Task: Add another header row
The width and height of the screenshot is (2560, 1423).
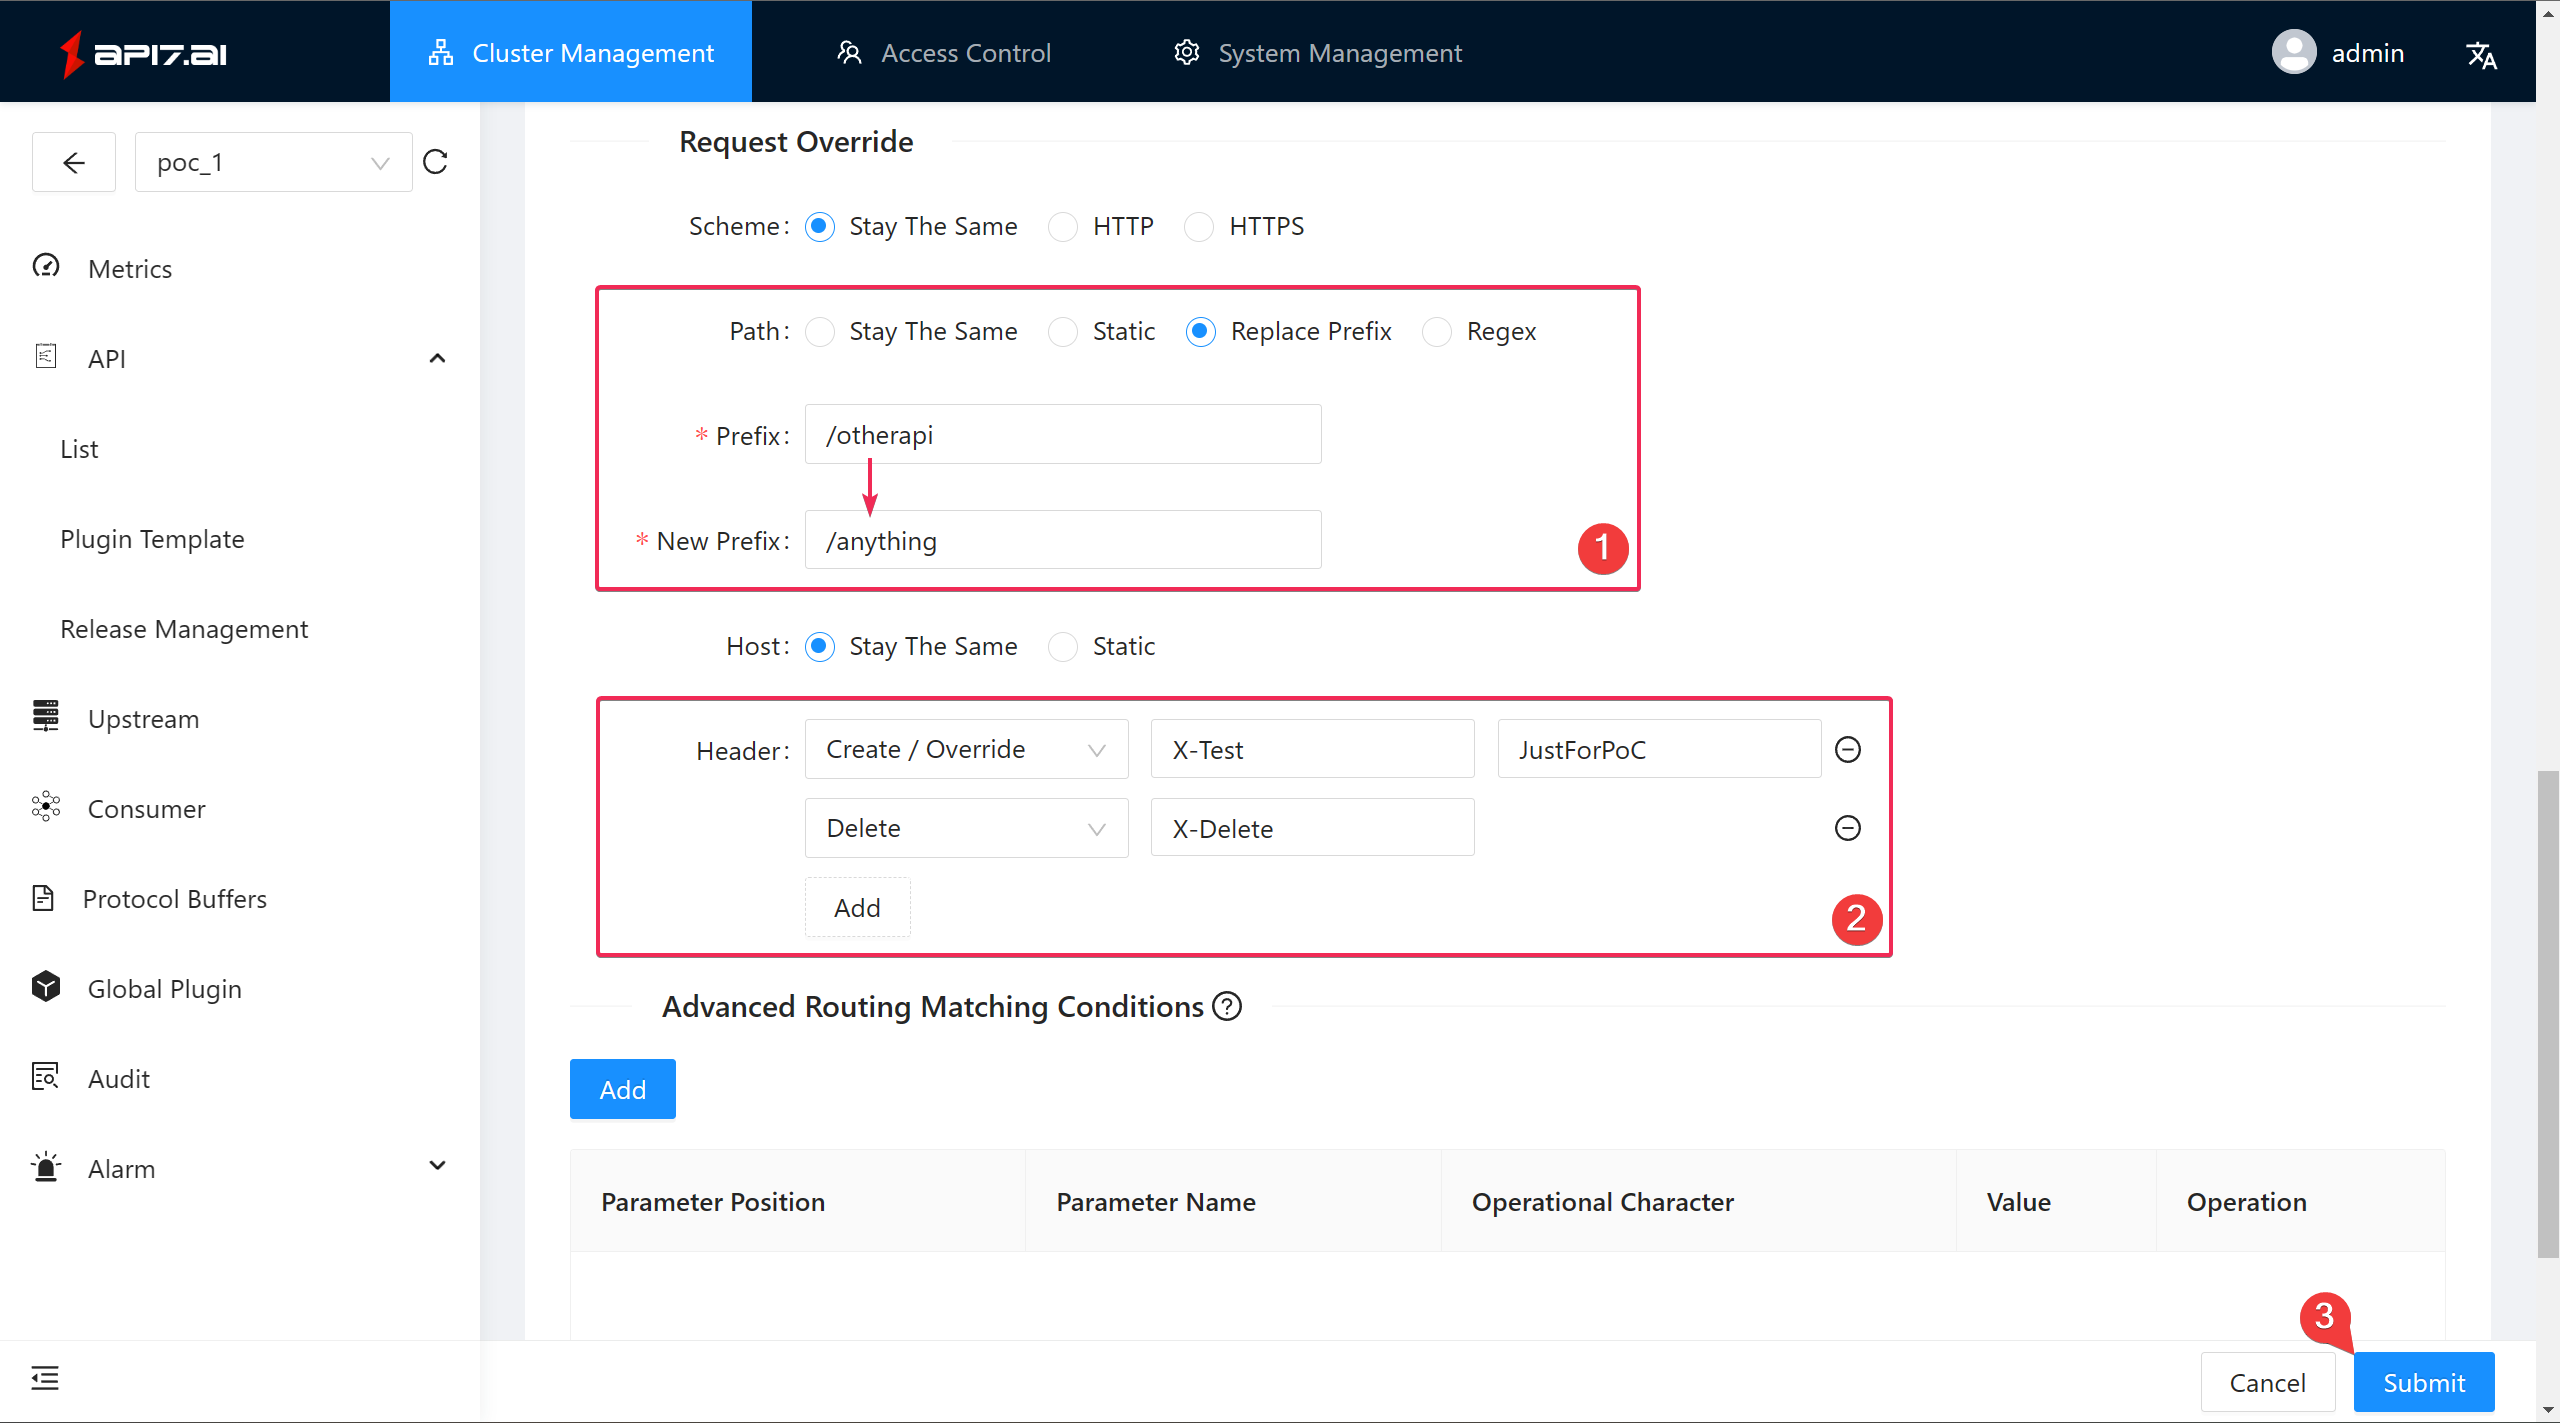Action: [x=857, y=908]
